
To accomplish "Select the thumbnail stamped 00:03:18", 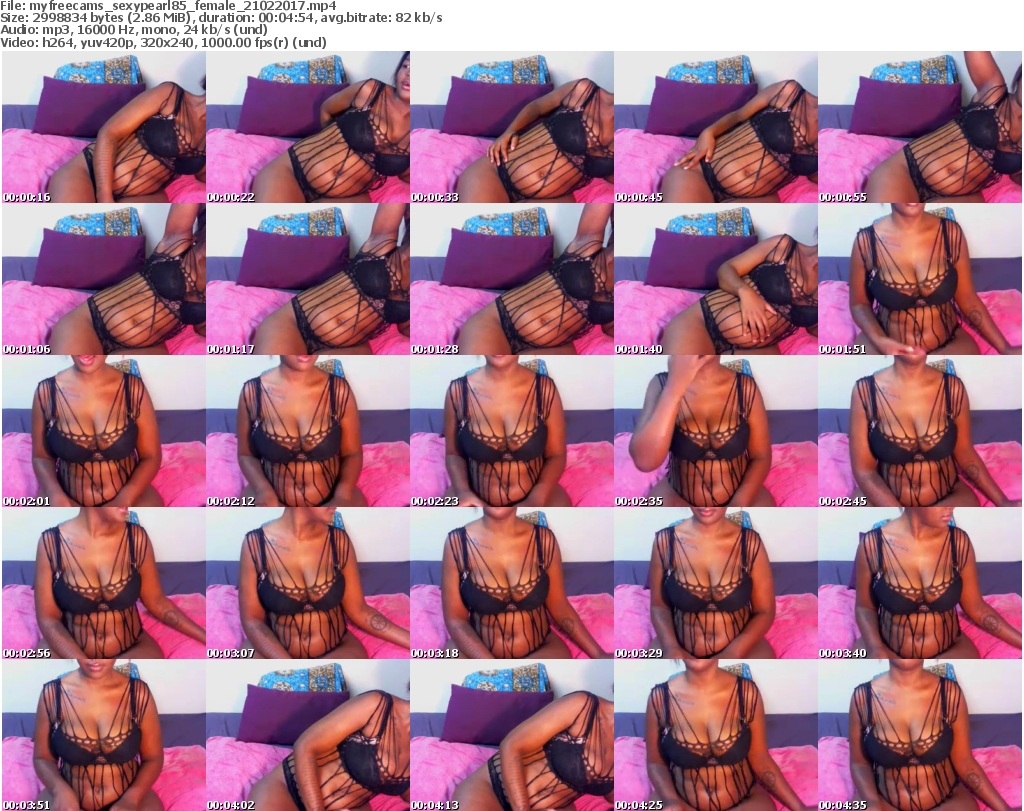I will [512, 584].
